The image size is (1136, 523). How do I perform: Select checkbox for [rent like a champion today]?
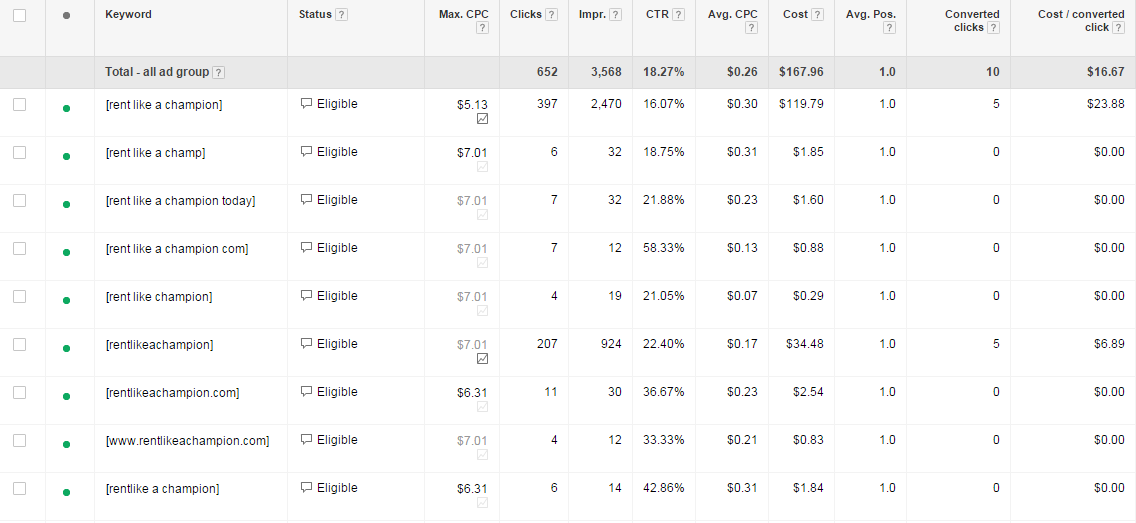(20, 201)
